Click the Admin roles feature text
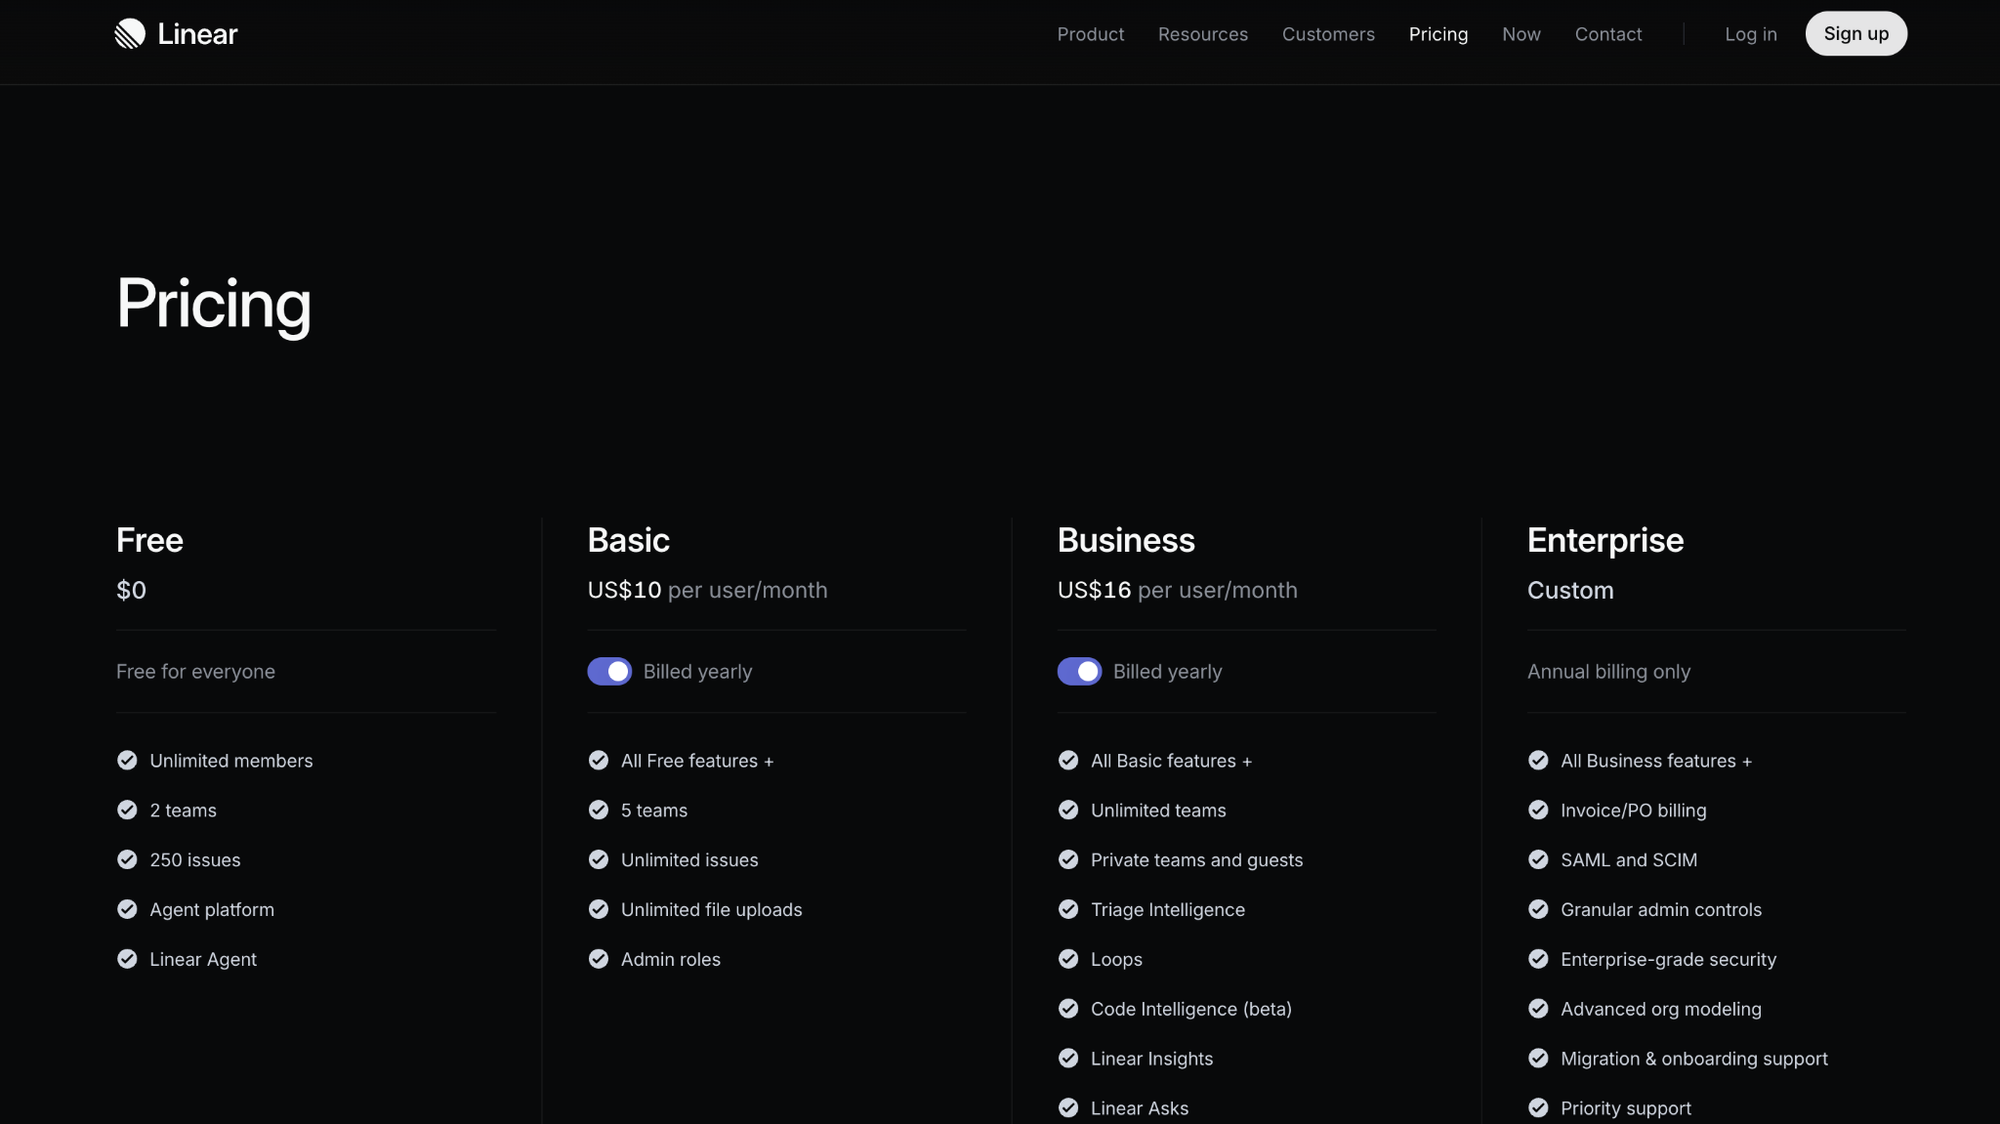Screen dimensions: 2000x1124 click(670, 959)
